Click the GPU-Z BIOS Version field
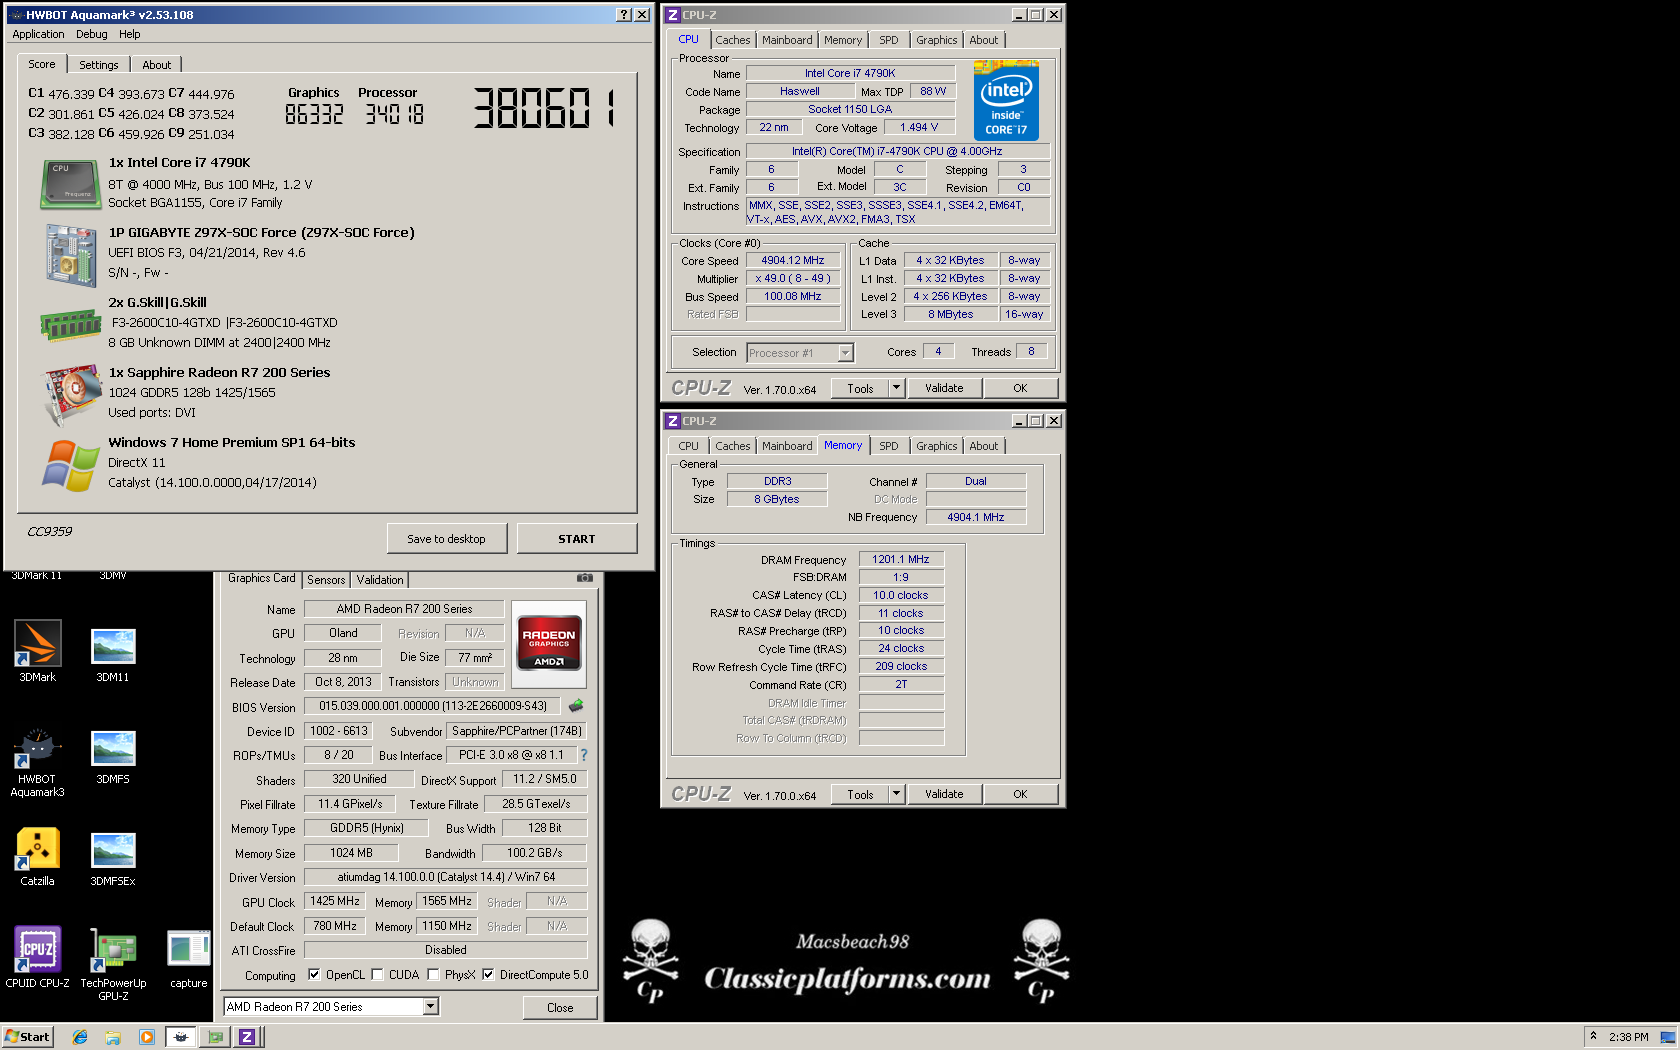 (x=433, y=706)
